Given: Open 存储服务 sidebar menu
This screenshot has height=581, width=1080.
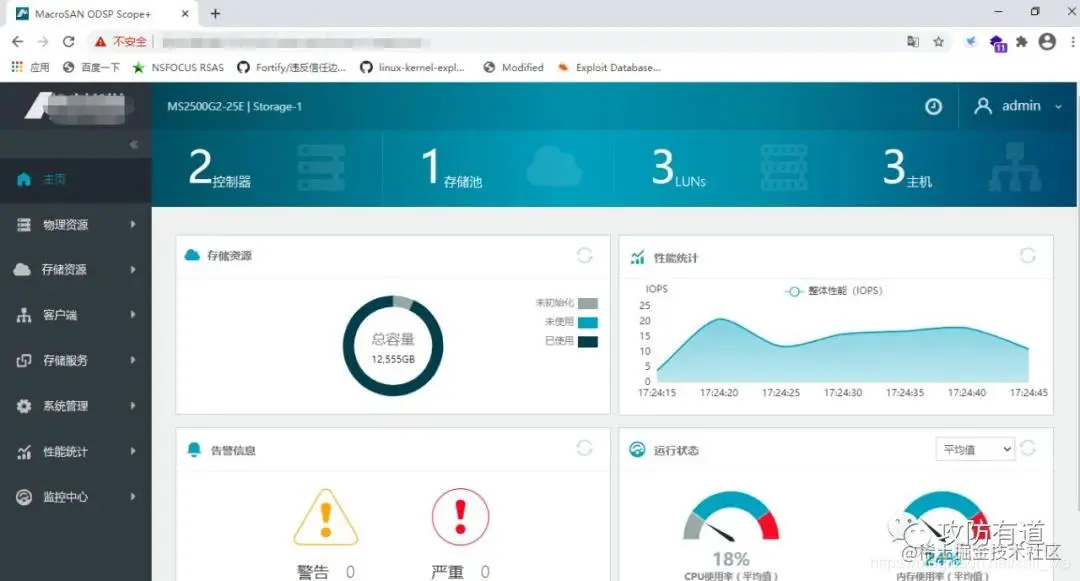Looking at the screenshot, I should pyautogui.click(x=76, y=360).
